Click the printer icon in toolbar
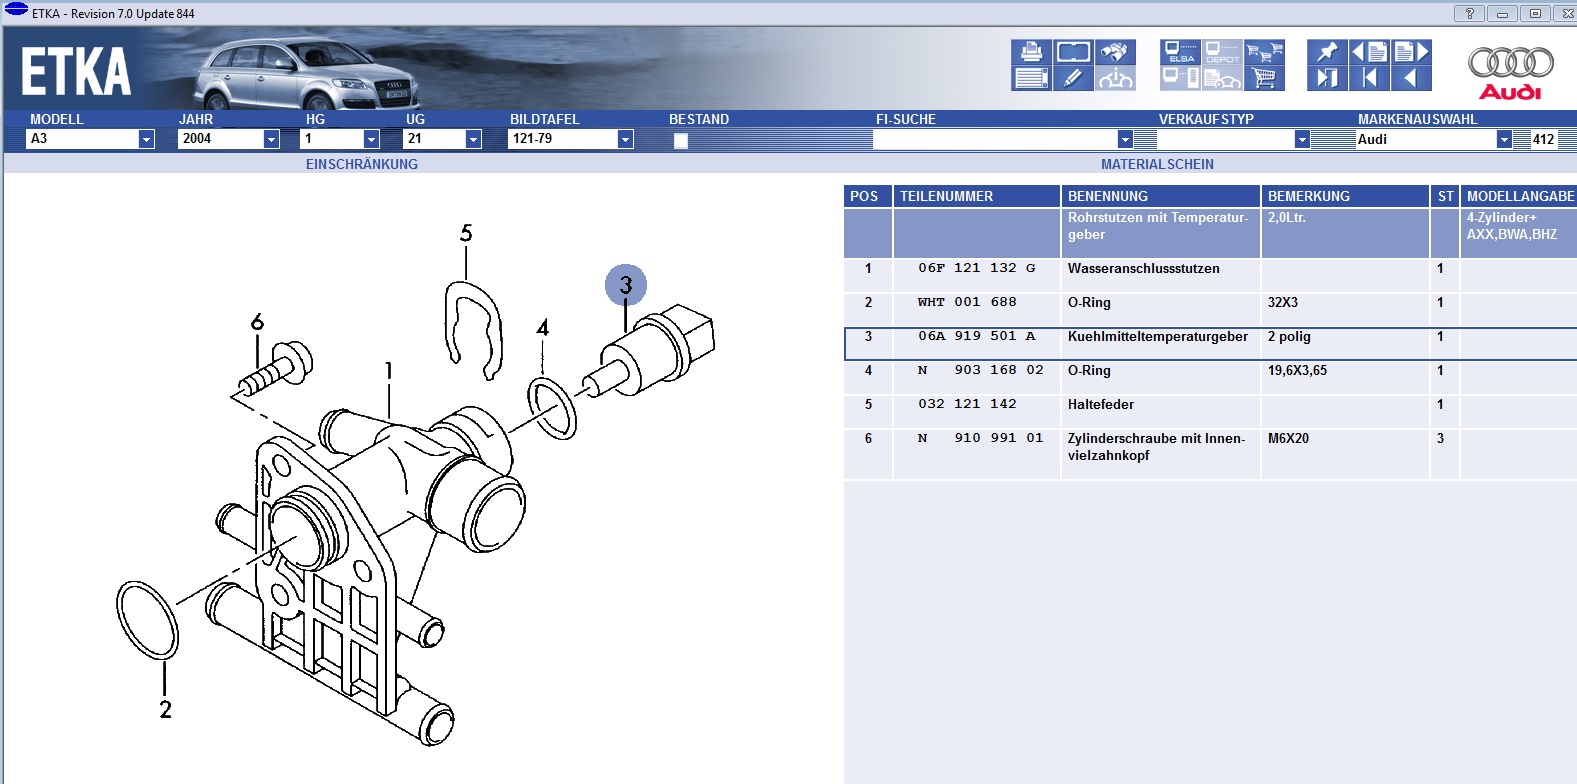 pos(1030,52)
